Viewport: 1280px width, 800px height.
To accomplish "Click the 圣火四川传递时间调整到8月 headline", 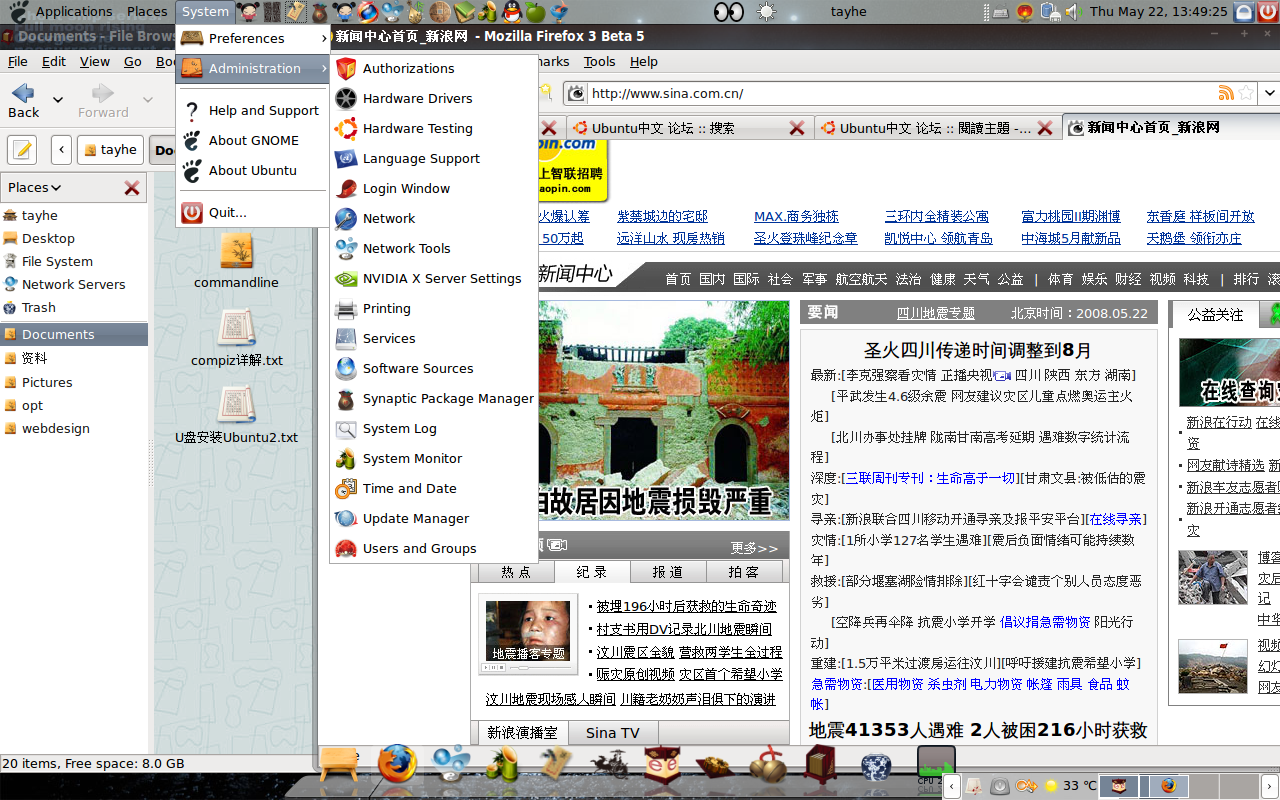I will tap(978, 350).
